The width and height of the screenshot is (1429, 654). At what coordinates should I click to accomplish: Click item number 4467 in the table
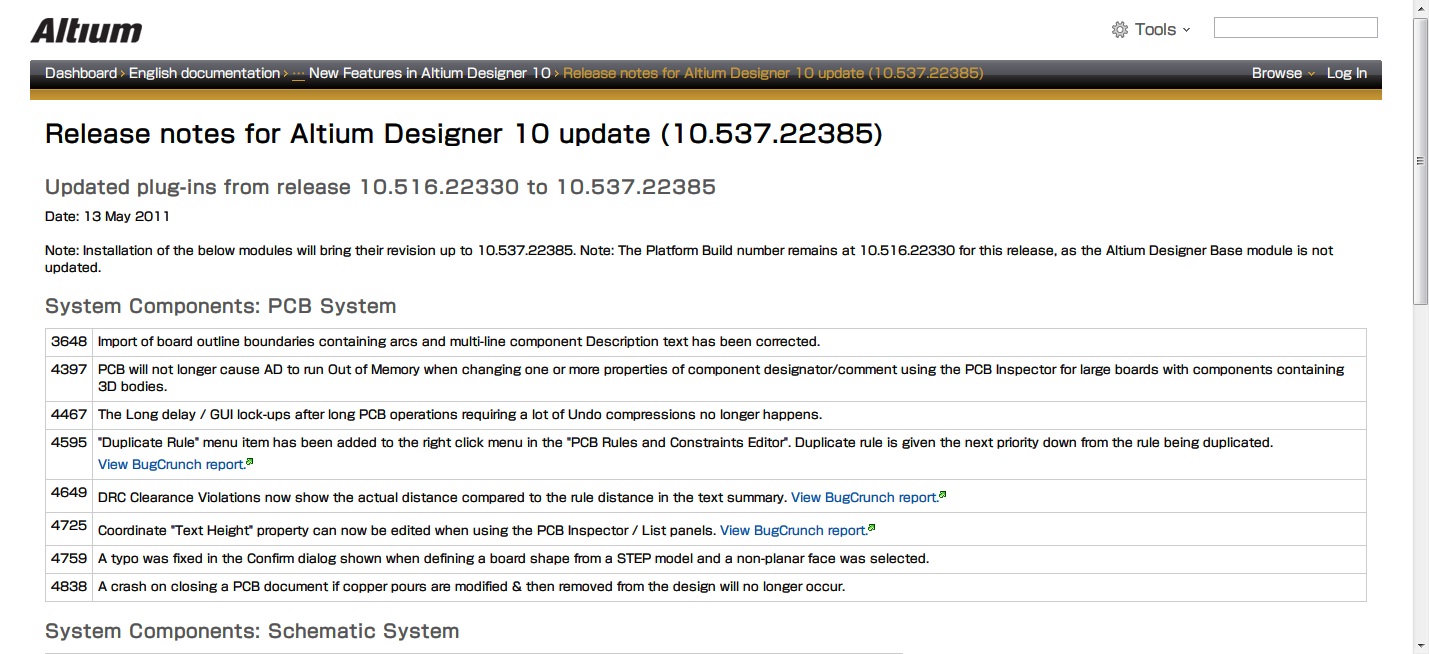pyautogui.click(x=69, y=414)
